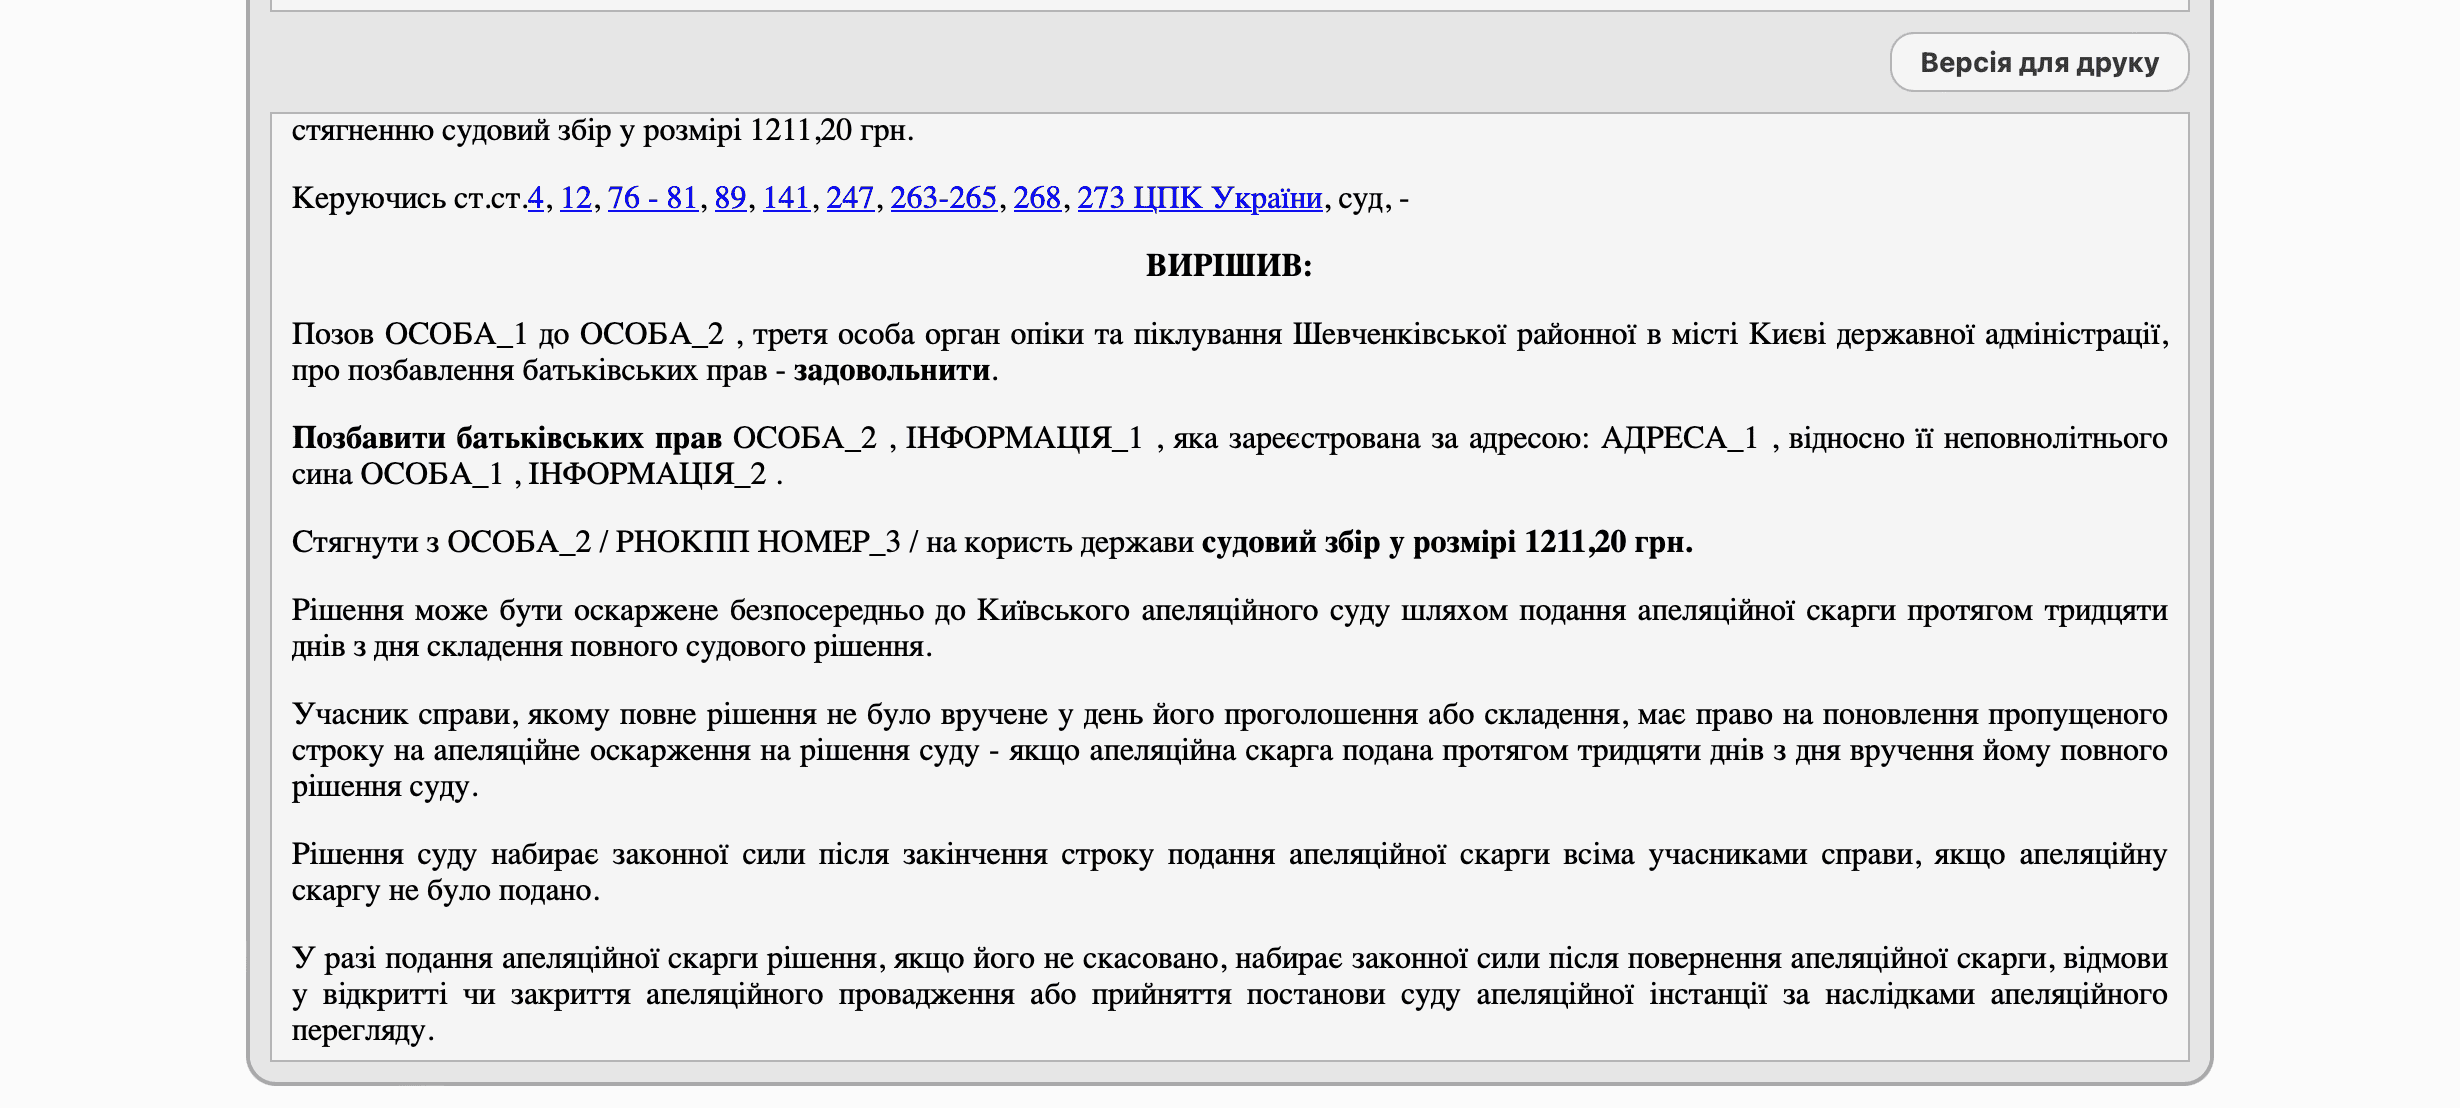Viewport: 2460px width, 1108px height.
Task: Click the paragraph starting 'У разі подання'
Action: [1230, 994]
